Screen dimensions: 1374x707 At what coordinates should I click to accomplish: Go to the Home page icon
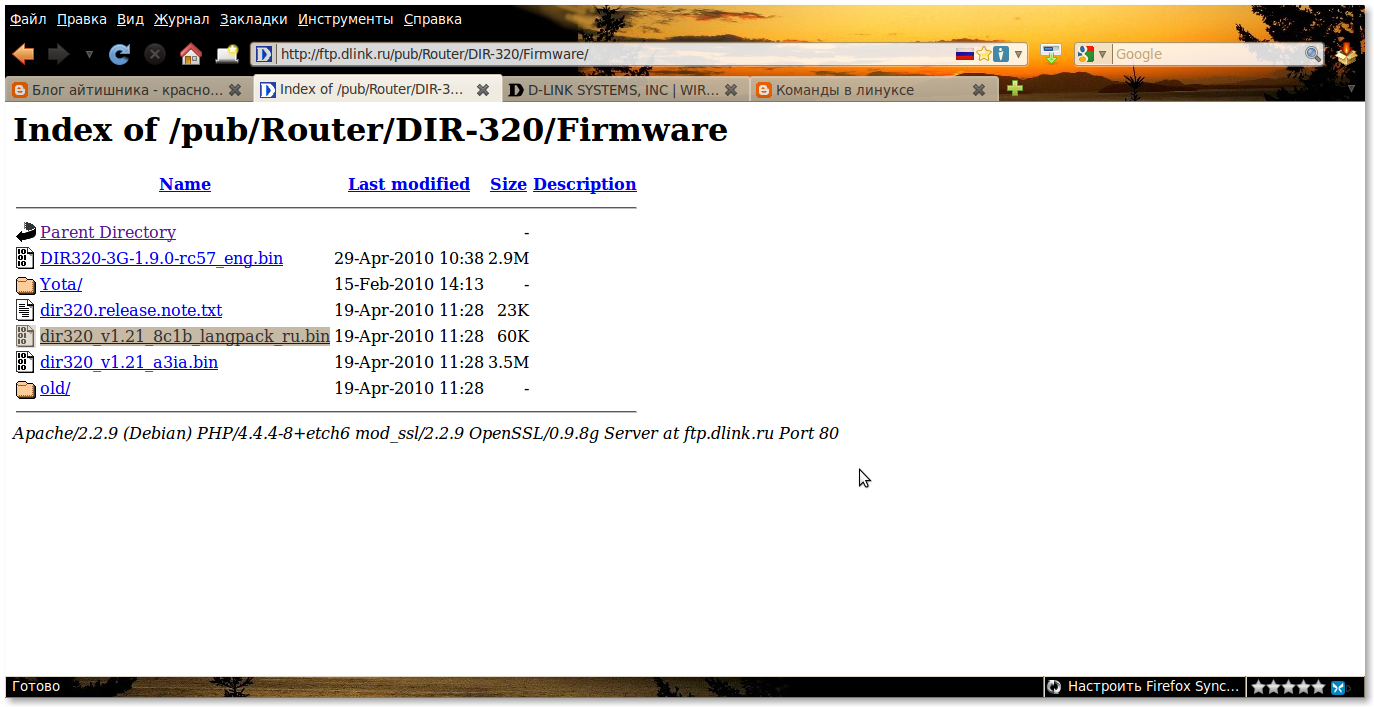[190, 54]
